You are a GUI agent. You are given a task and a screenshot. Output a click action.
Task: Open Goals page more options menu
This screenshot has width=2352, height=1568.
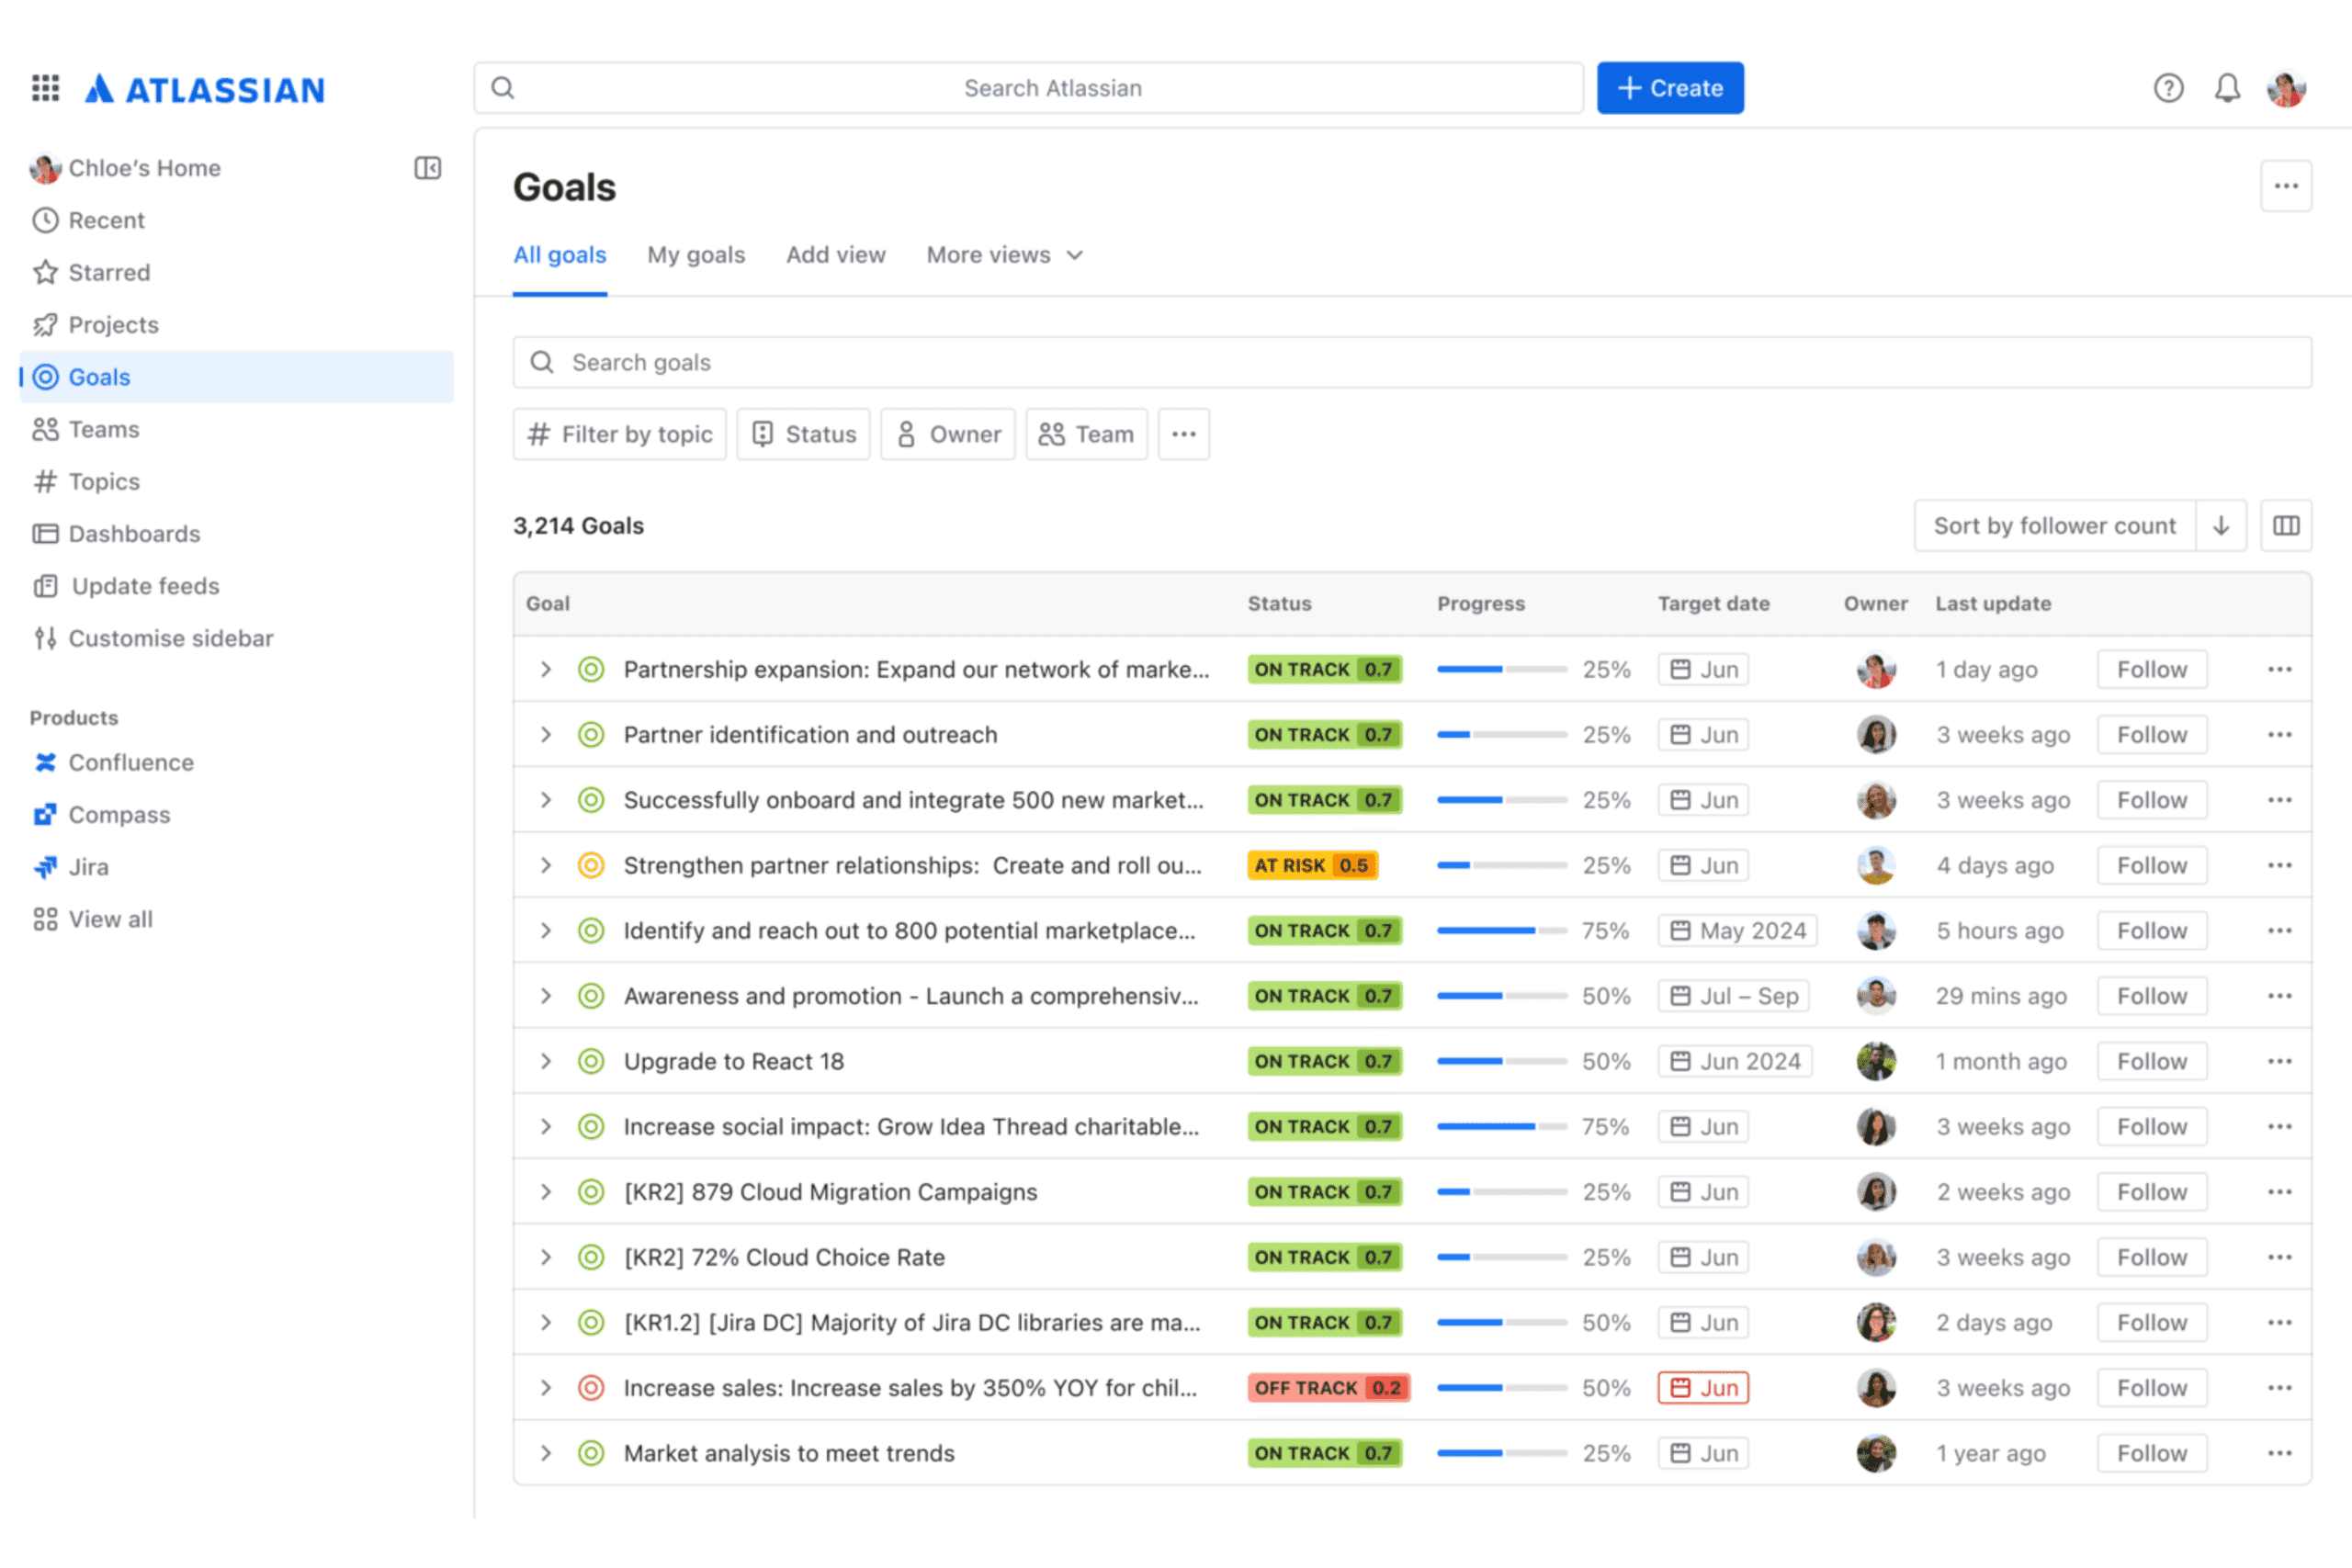click(x=2286, y=186)
